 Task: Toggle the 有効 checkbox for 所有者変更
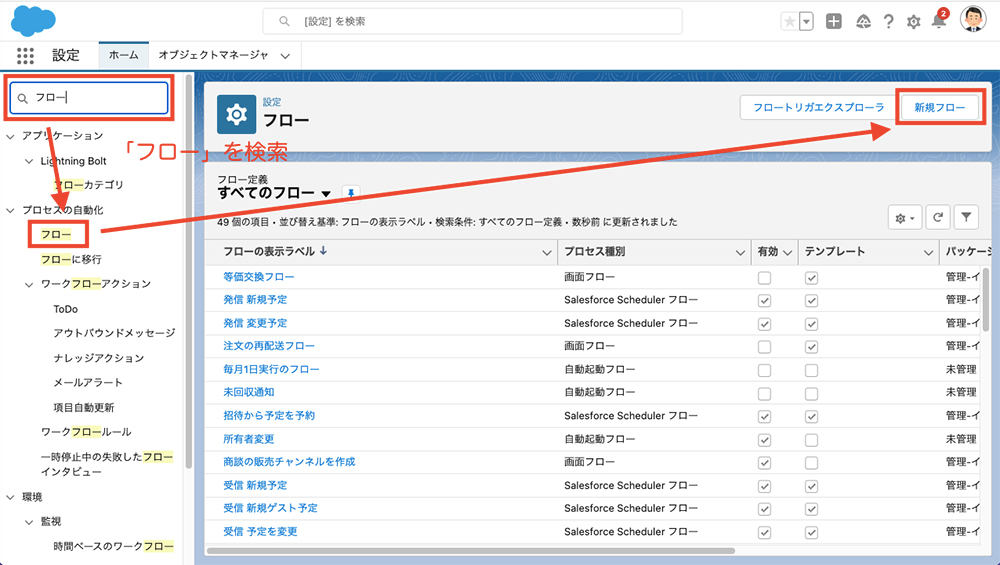click(x=765, y=439)
